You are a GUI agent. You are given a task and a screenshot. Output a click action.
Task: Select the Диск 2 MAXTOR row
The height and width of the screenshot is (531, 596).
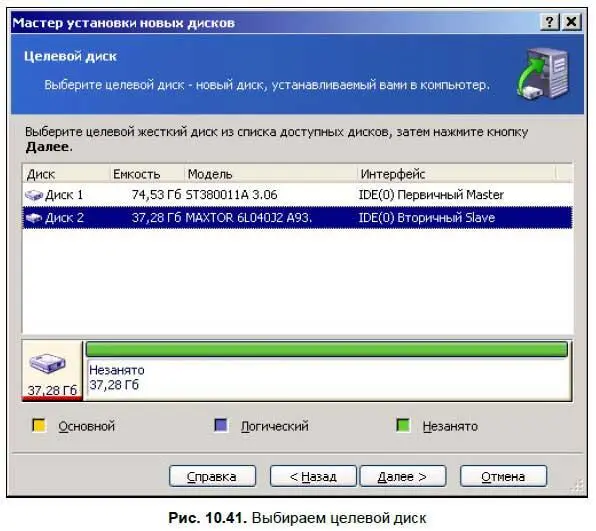click(x=298, y=217)
